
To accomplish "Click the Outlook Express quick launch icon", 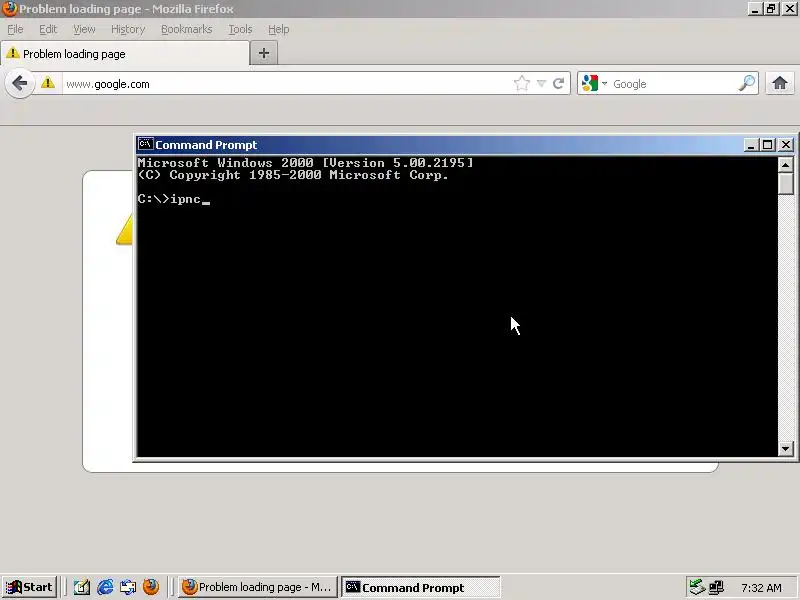I will coord(128,588).
